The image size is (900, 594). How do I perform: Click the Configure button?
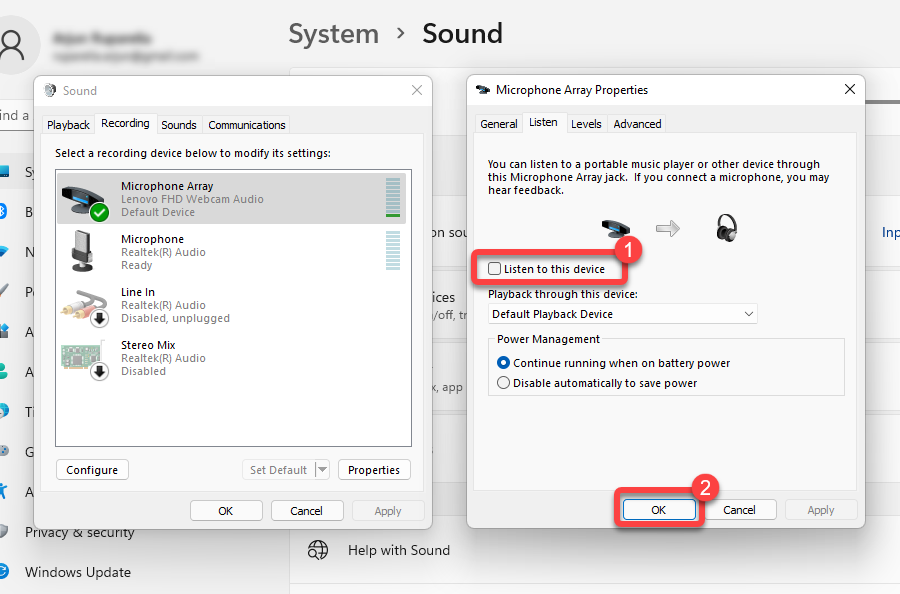[92, 470]
